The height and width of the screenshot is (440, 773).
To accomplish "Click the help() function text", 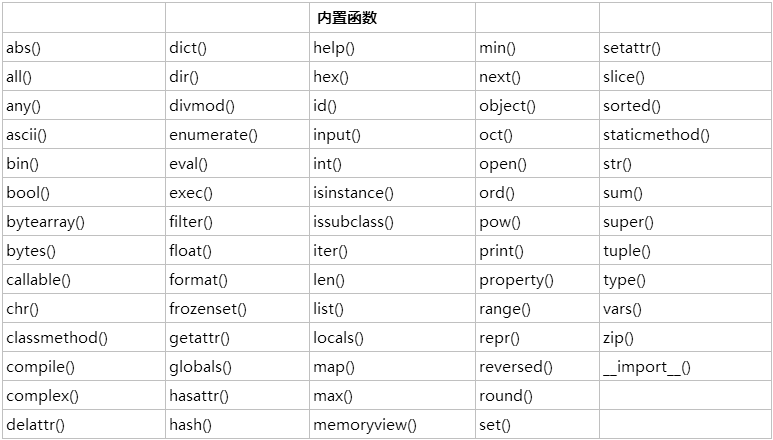I will pos(334,48).
